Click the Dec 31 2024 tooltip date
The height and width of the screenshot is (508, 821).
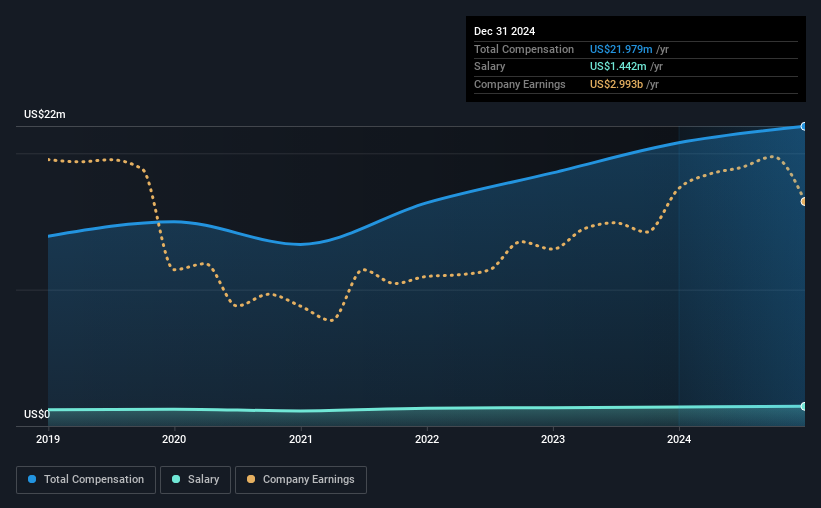tap(504, 31)
